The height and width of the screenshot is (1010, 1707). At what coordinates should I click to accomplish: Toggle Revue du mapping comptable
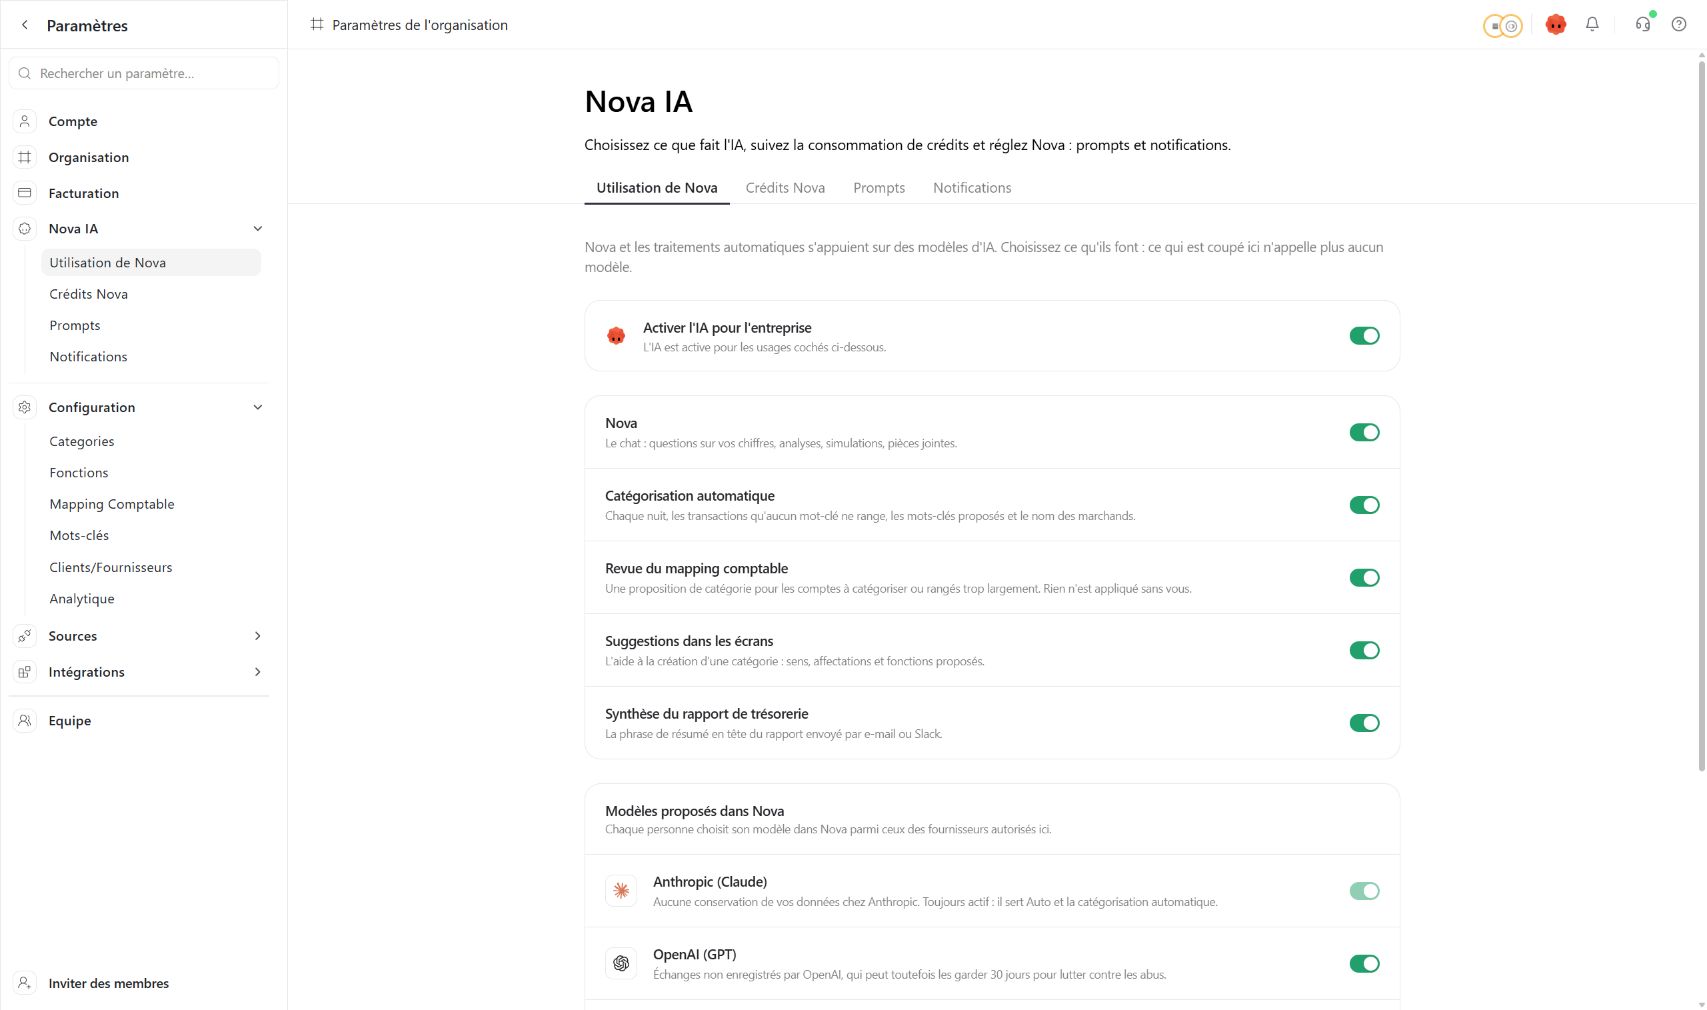point(1364,578)
